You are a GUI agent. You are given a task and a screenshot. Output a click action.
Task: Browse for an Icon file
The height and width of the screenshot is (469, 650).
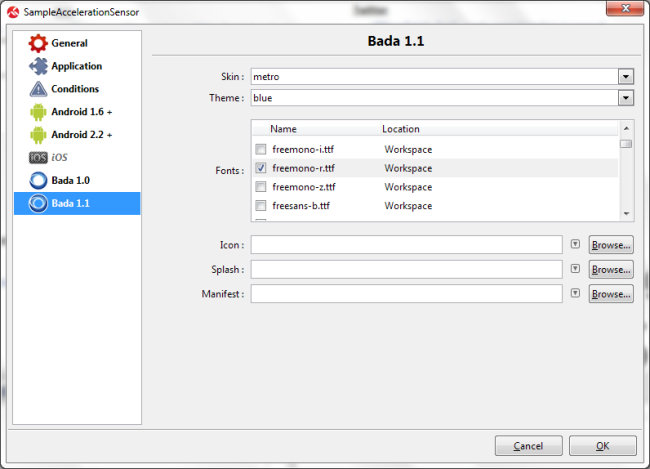point(611,245)
